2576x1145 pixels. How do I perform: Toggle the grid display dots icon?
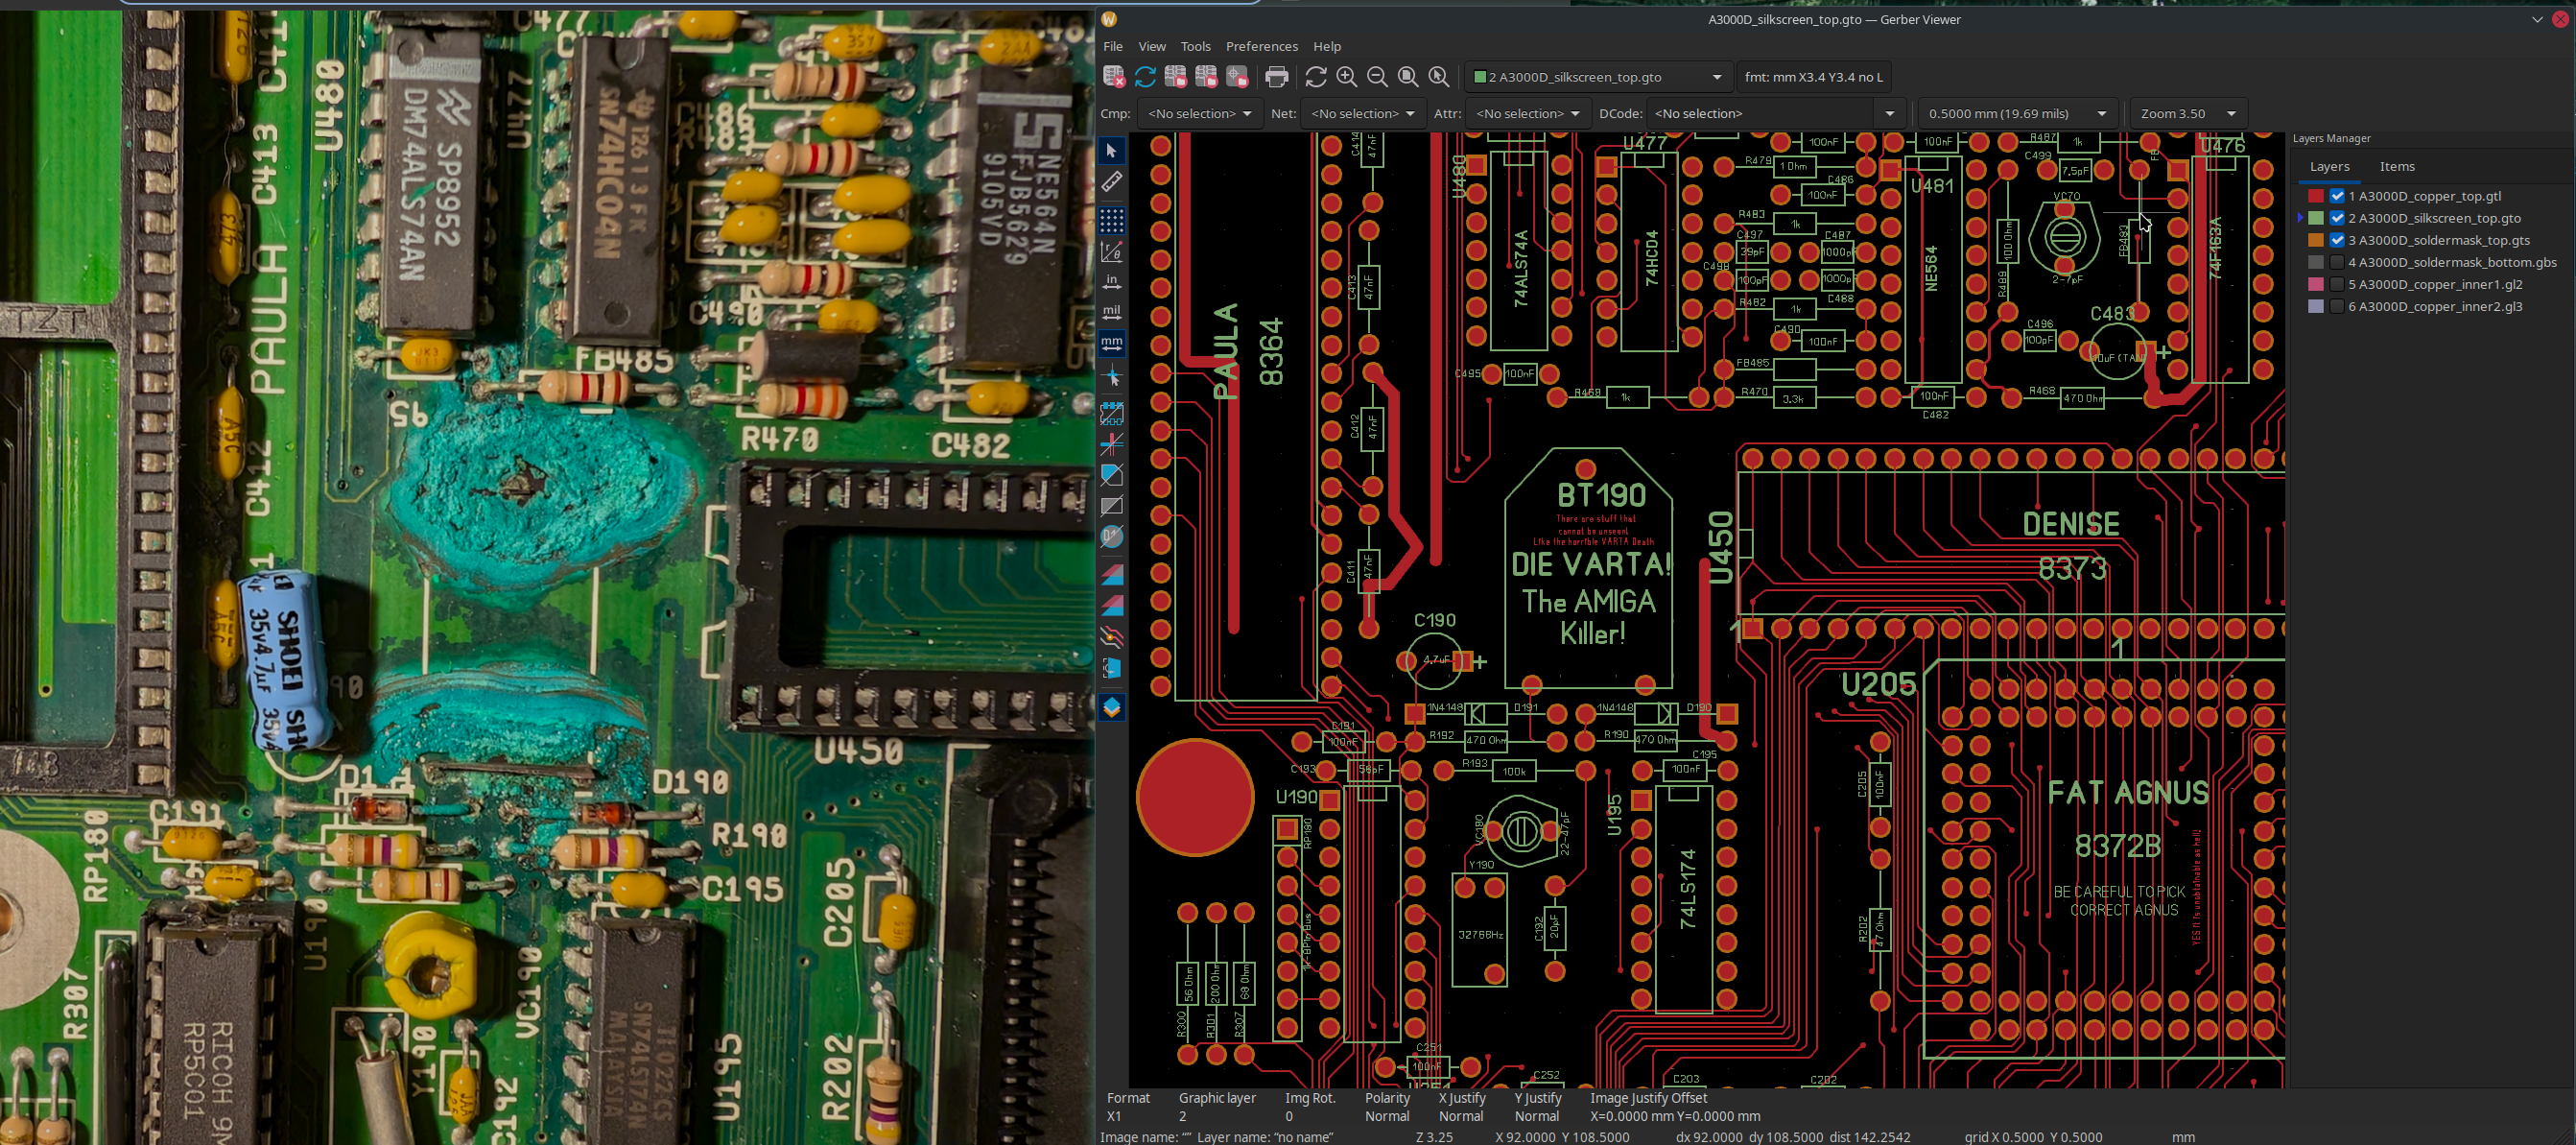click(x=1112, y=220)
